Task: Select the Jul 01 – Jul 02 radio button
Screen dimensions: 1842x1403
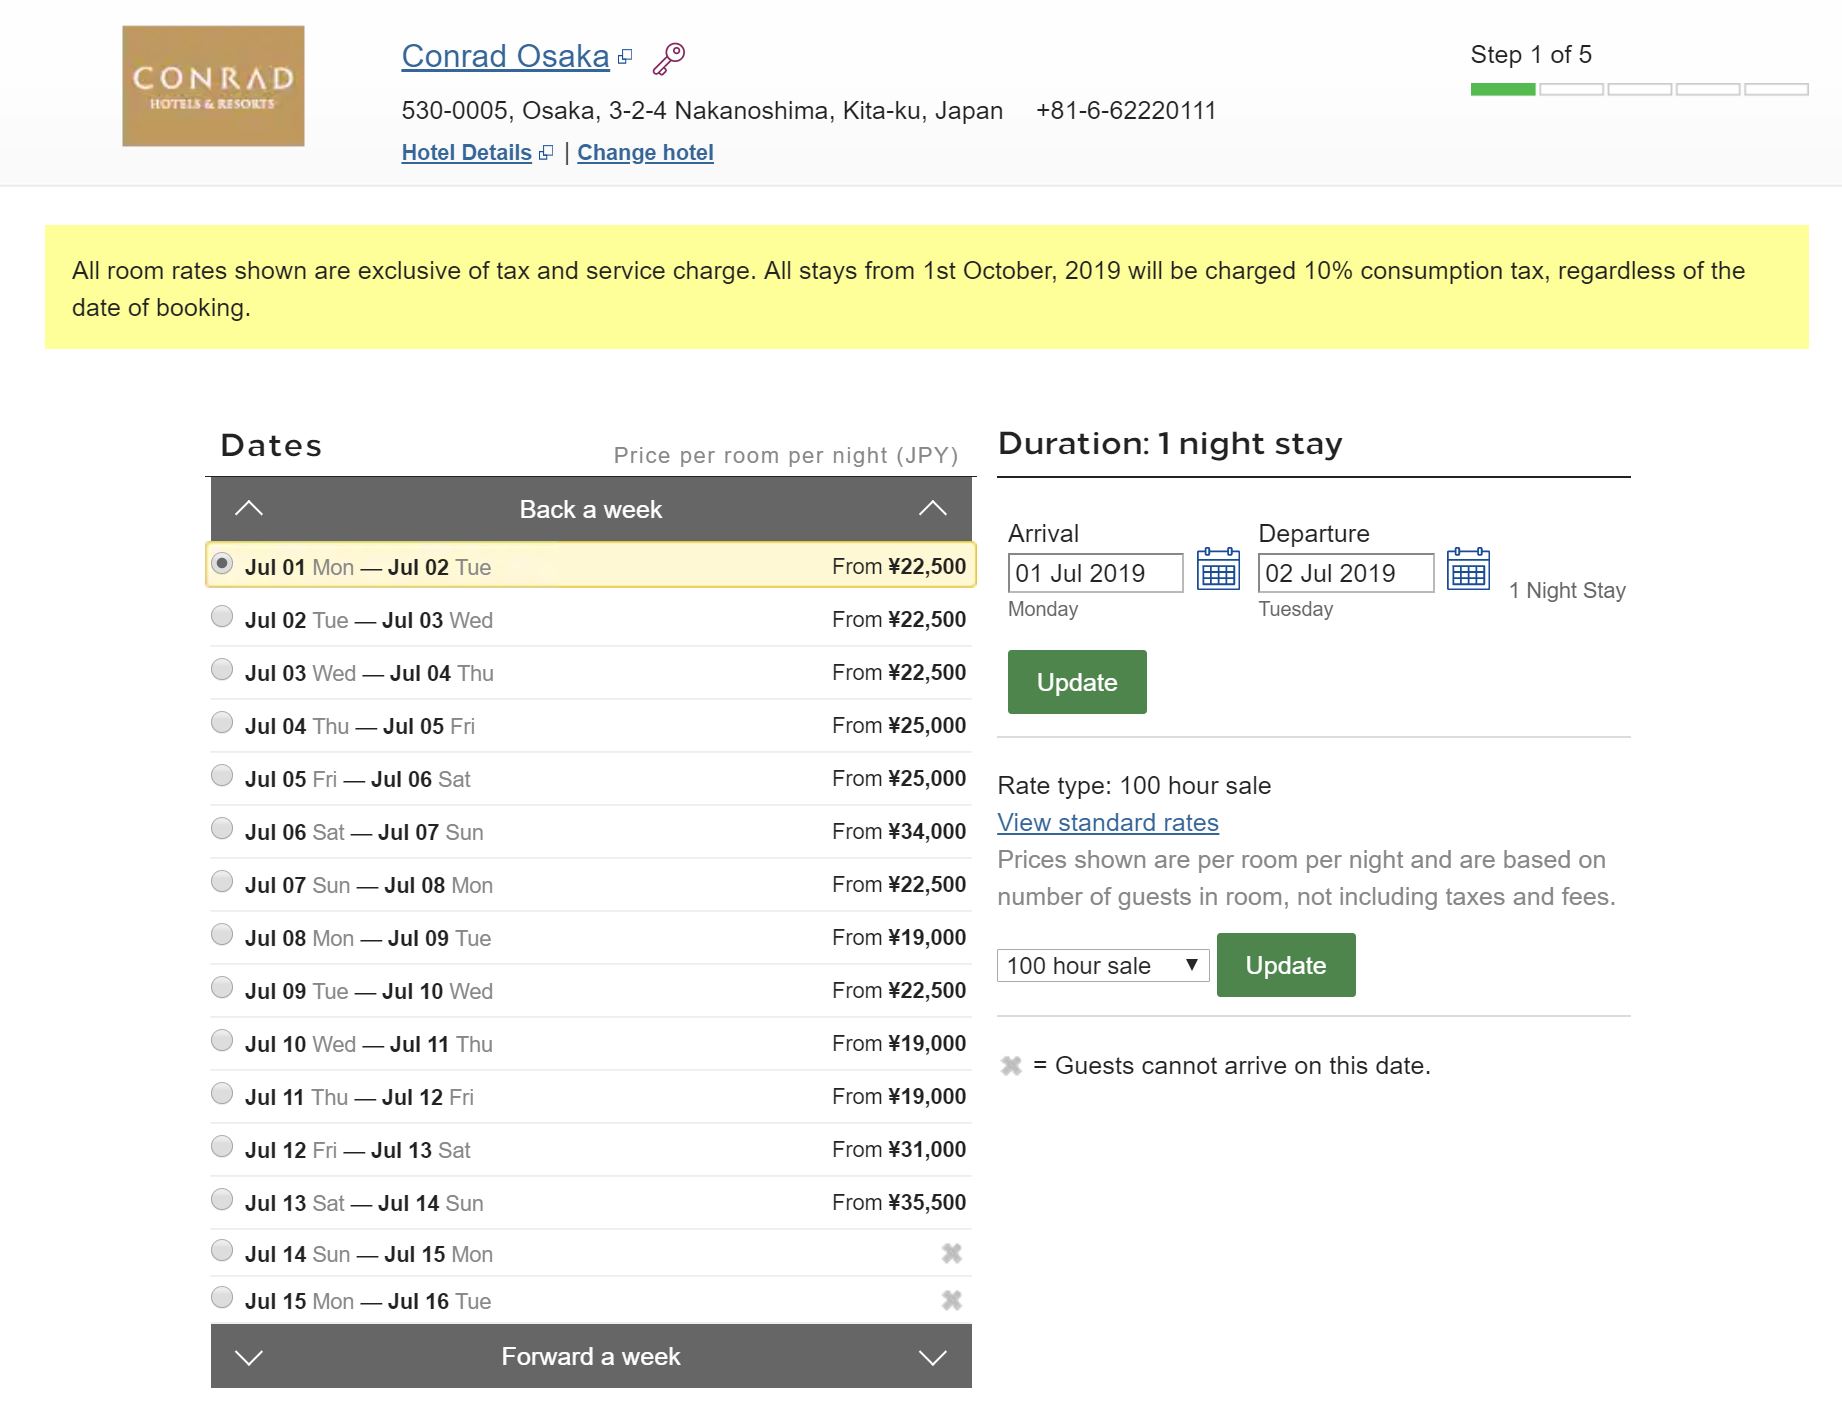Action: point(222,563)
